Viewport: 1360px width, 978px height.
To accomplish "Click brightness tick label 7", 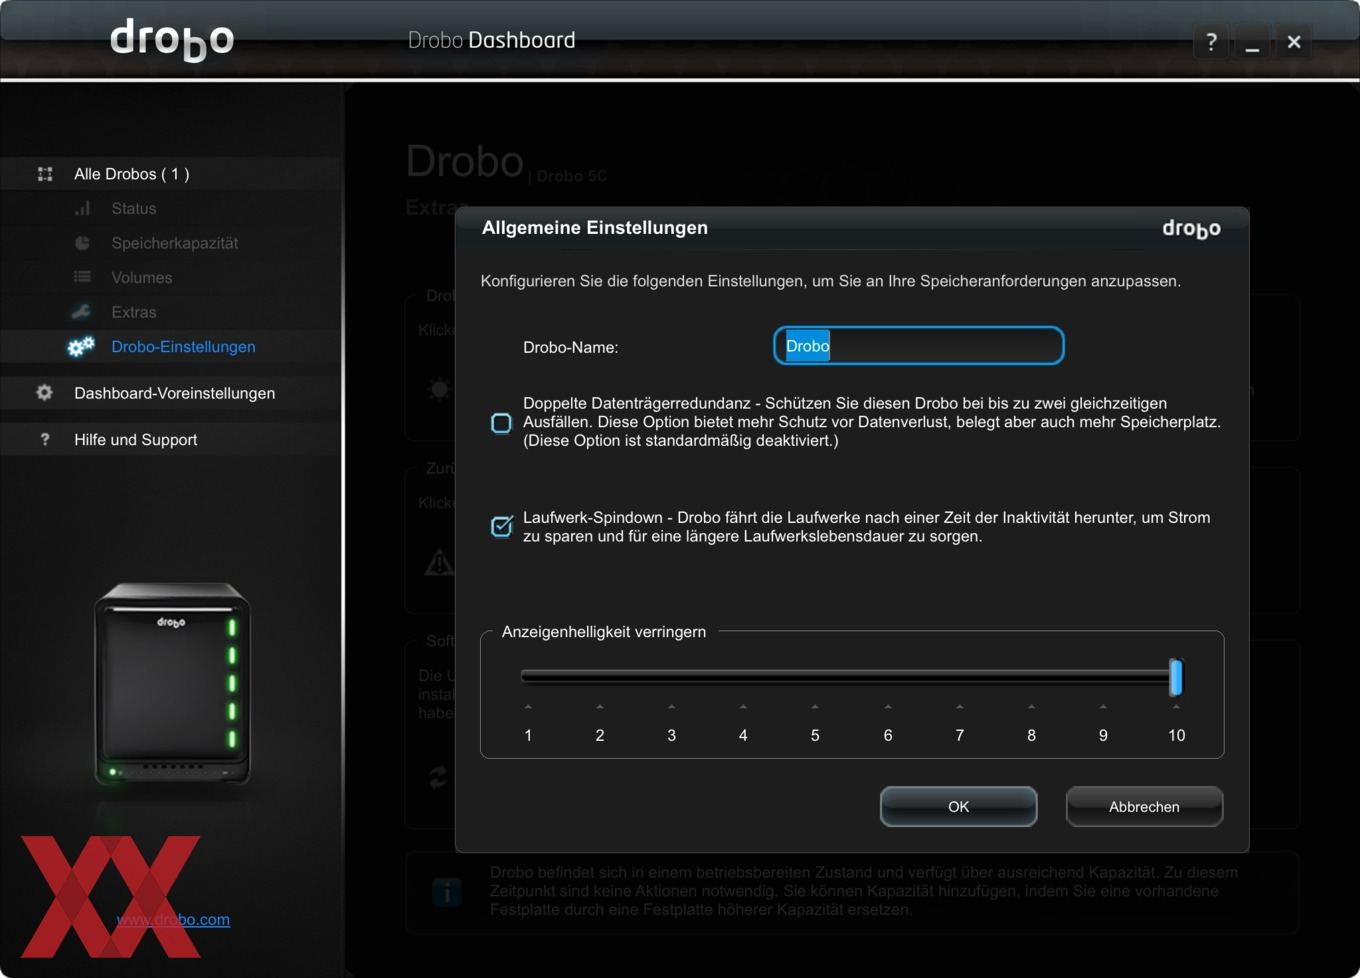I will pyautogui.click(x=960, y=735).
